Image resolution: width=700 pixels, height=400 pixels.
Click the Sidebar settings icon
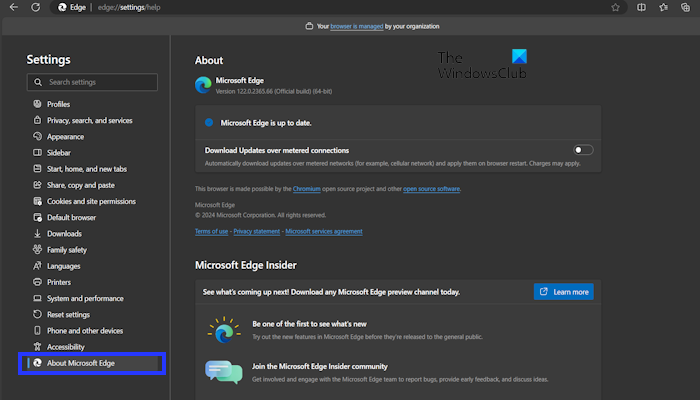click(38, 153)
